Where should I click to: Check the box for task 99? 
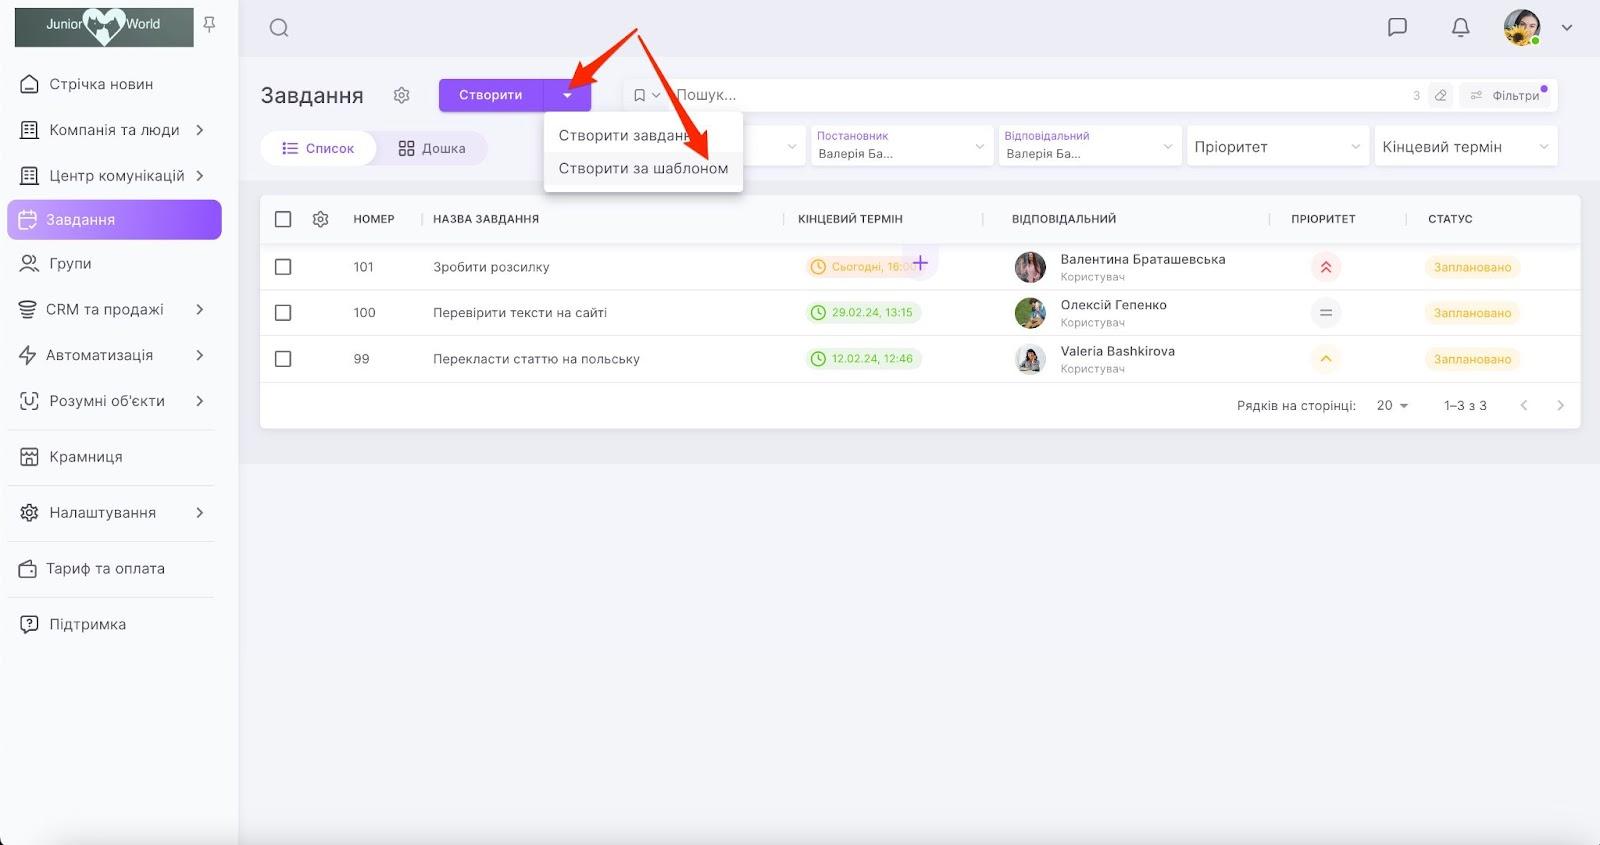click(283, 359)
